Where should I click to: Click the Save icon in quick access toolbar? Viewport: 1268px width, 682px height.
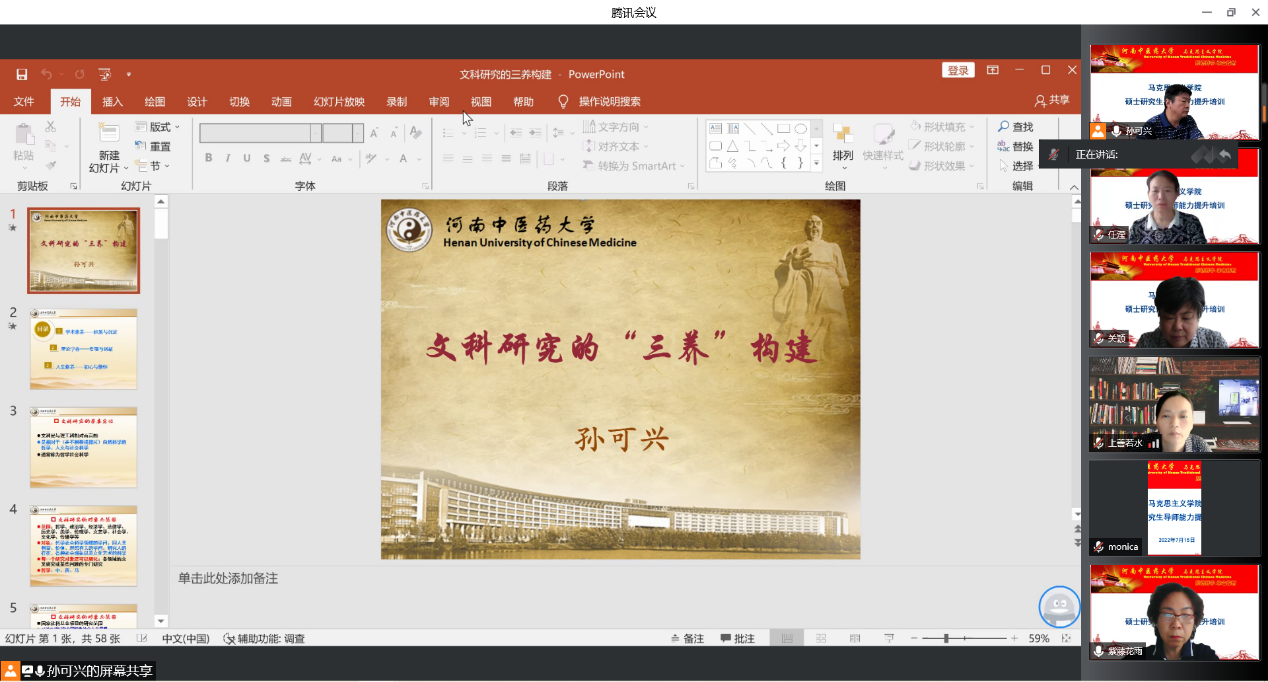(x=21, y=74)
